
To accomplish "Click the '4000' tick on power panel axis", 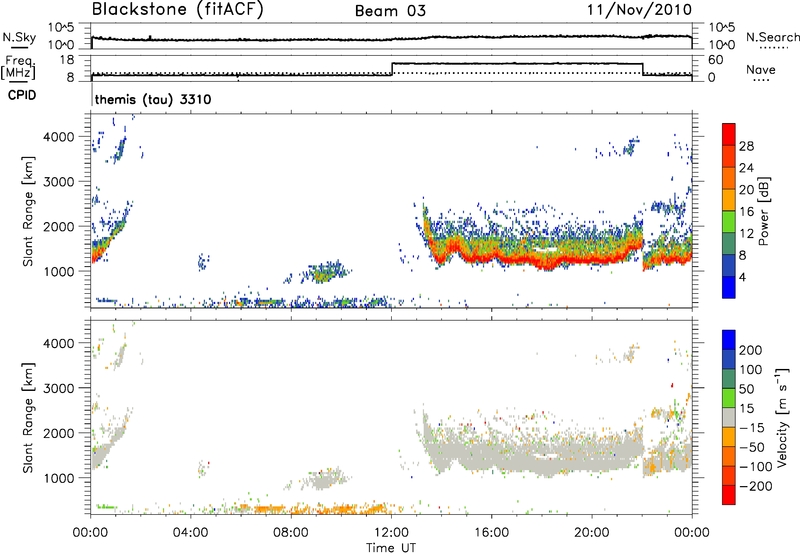I will (59, 137).
